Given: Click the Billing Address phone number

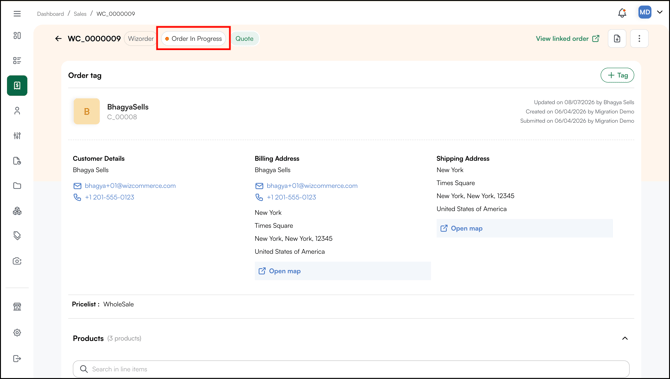Looking at the screenshot, I should (x=291, y=197).
